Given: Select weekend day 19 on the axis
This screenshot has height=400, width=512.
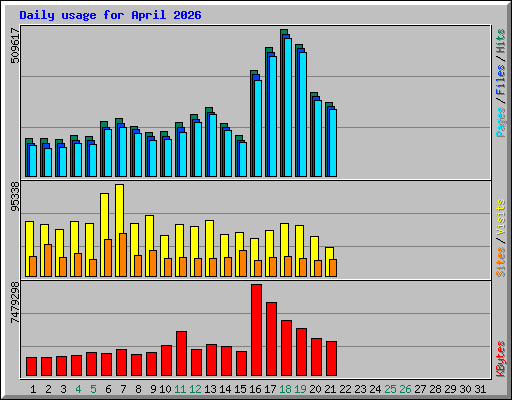Looking at the screenshot, I should click(x=300, y=389).
